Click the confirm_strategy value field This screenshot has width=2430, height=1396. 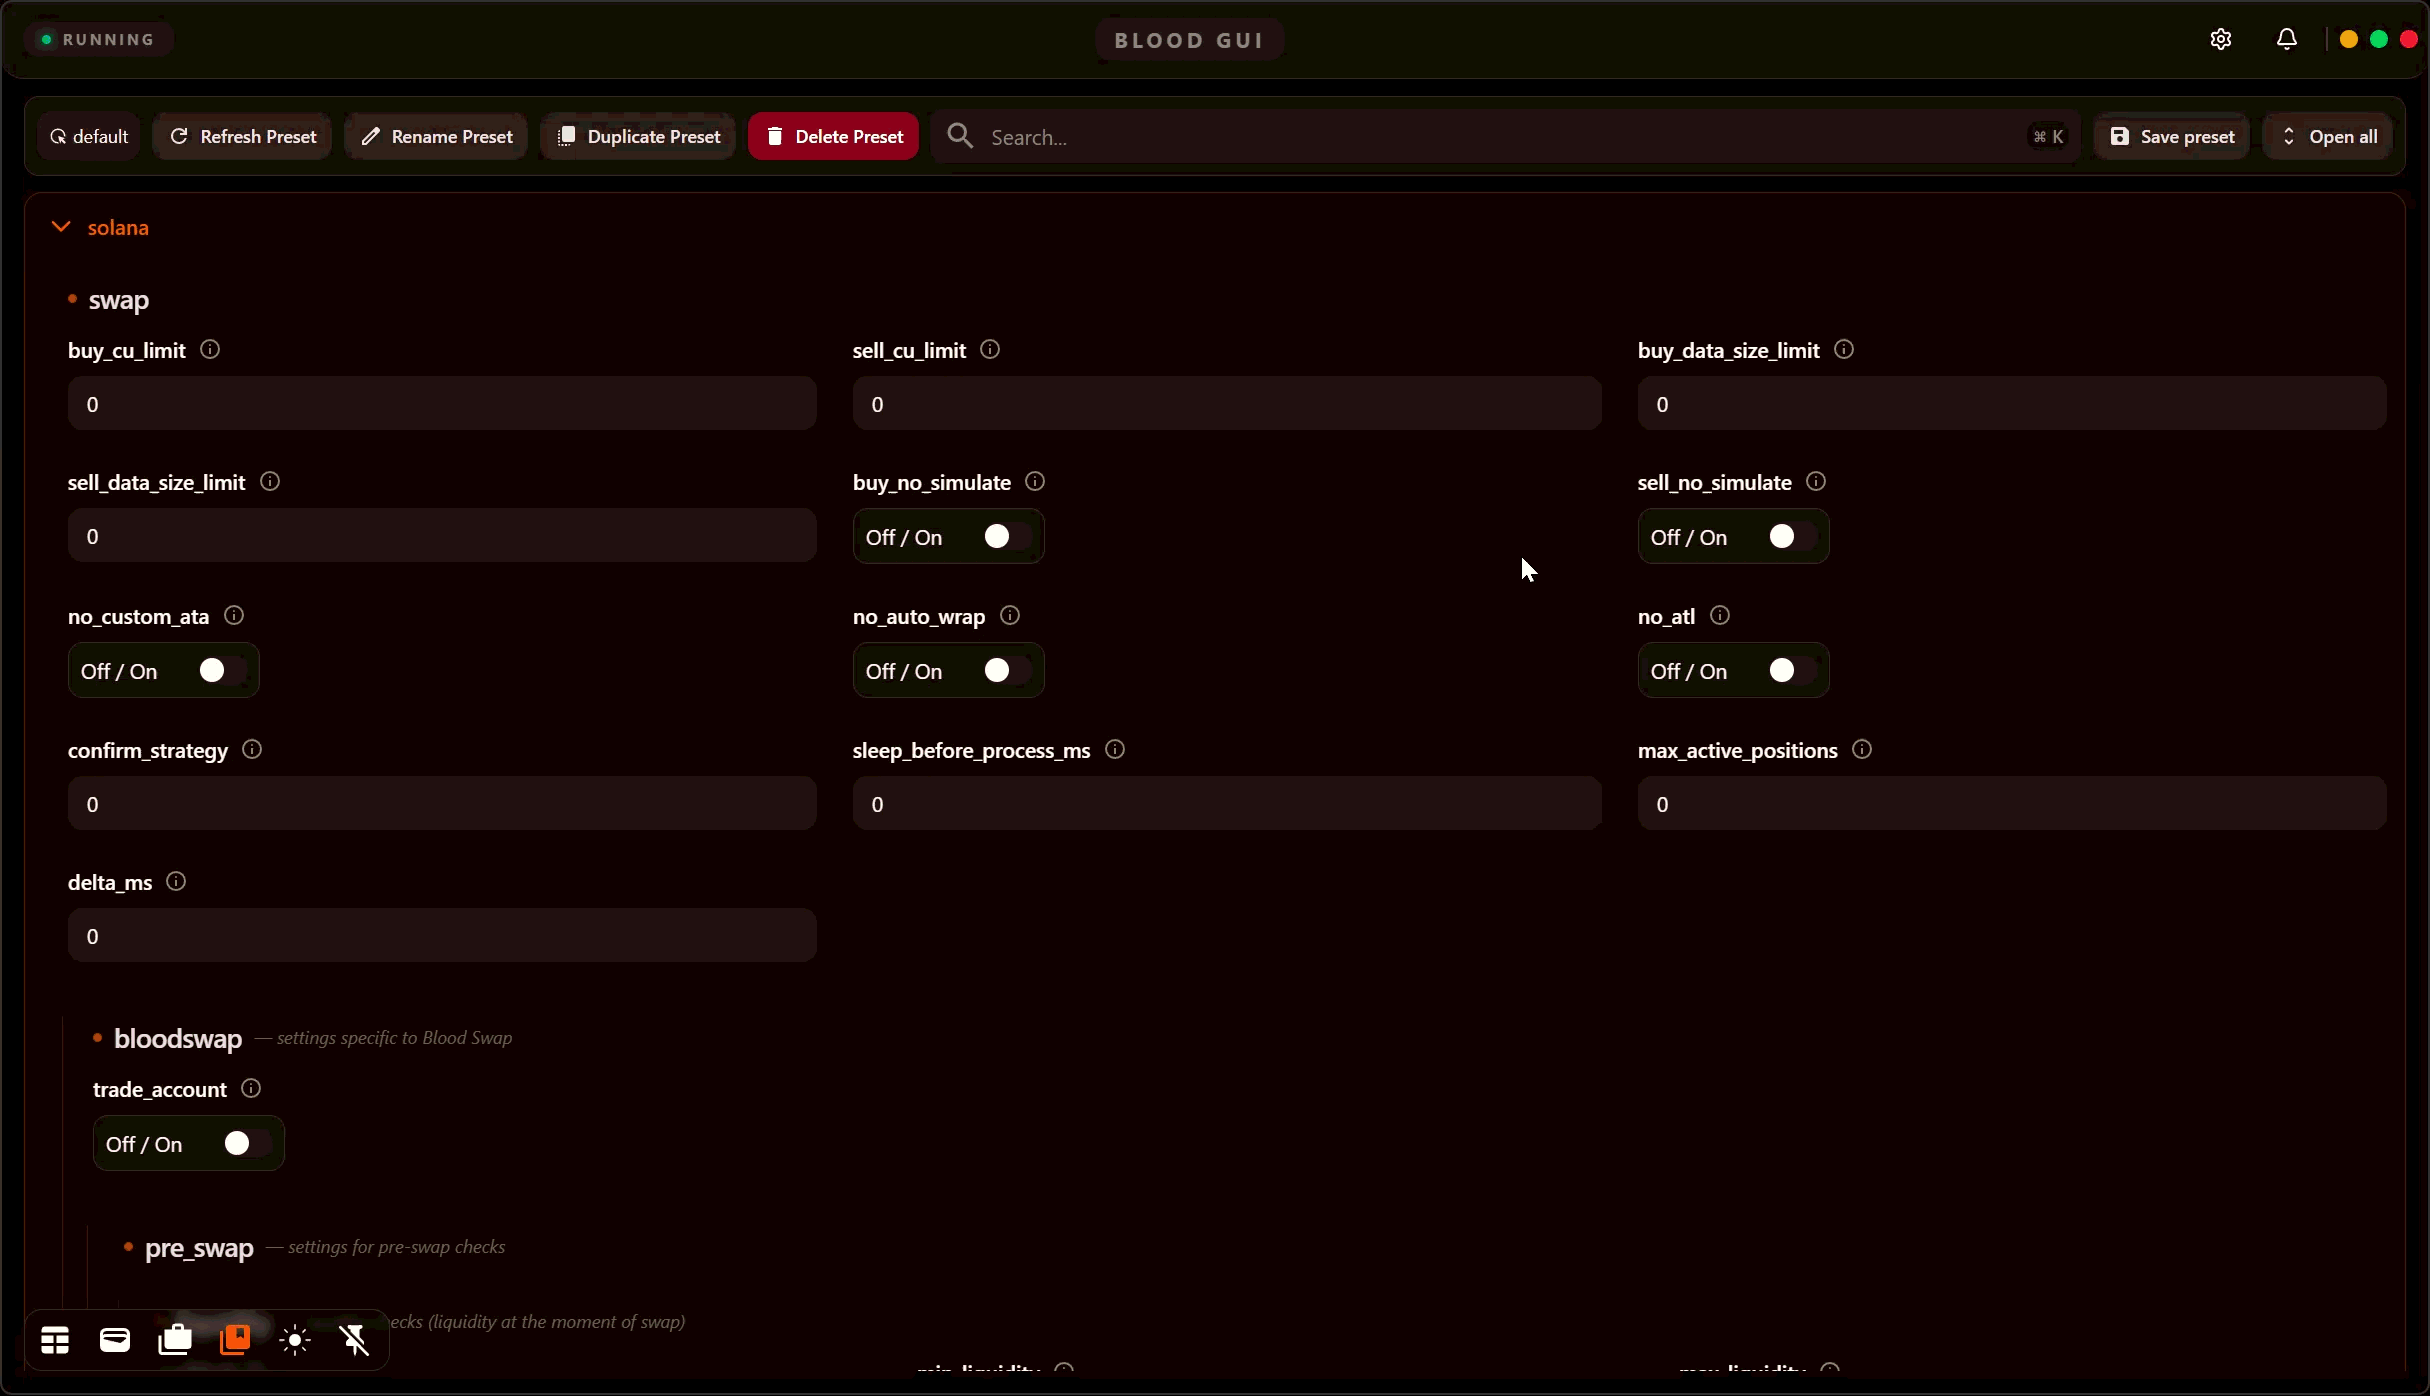coord(442,804)
